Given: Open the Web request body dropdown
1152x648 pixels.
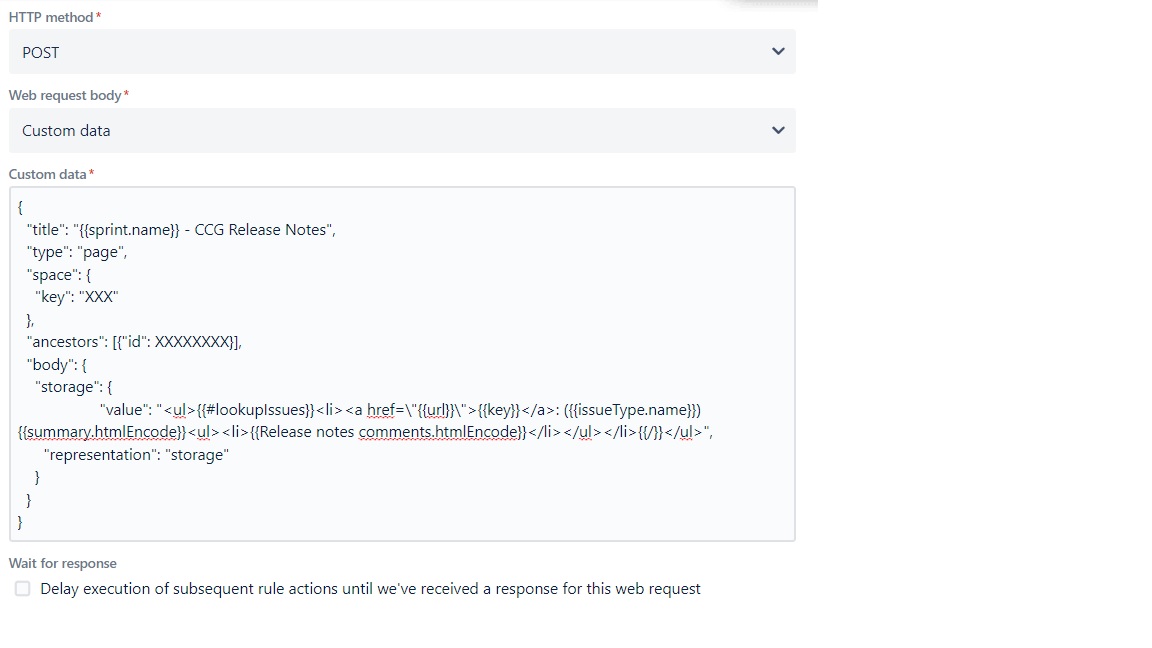Looking at the screenshot, I should [x=402, y=131].
